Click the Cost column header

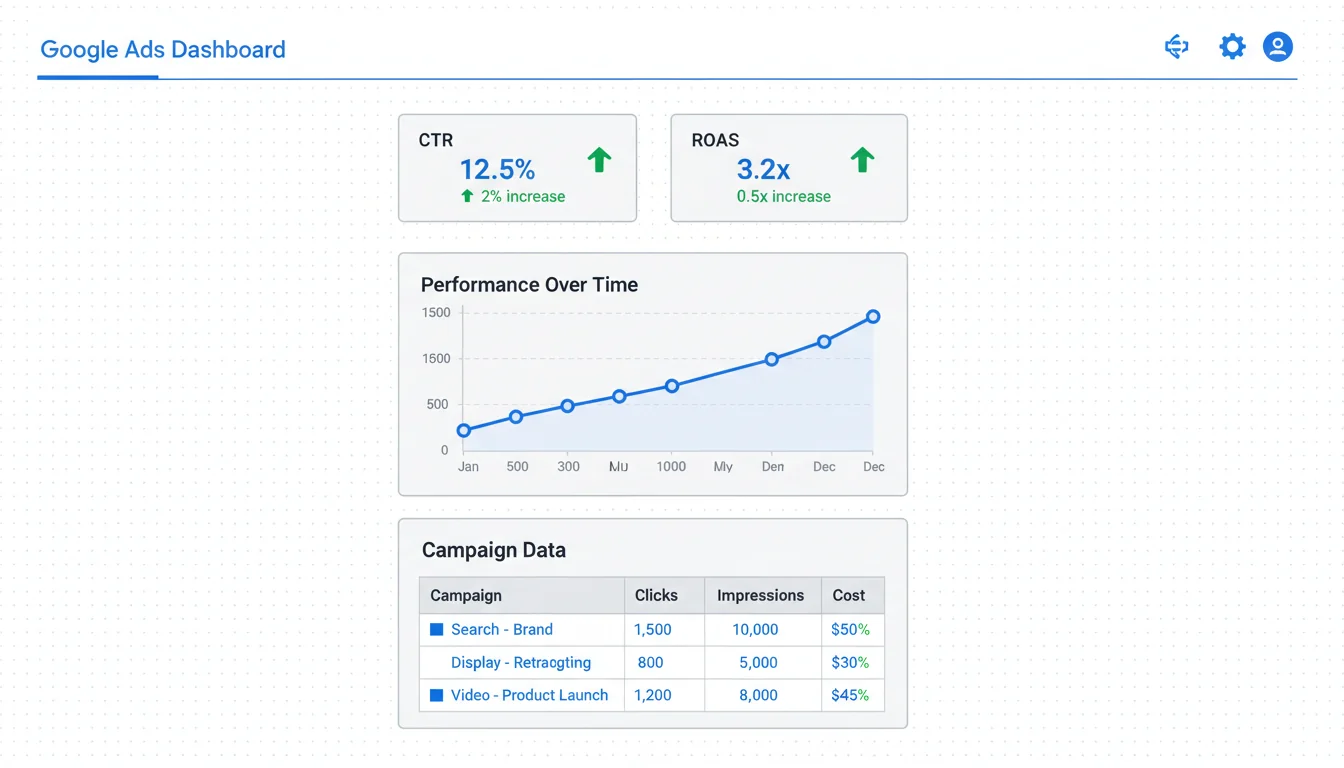(848, 595)
